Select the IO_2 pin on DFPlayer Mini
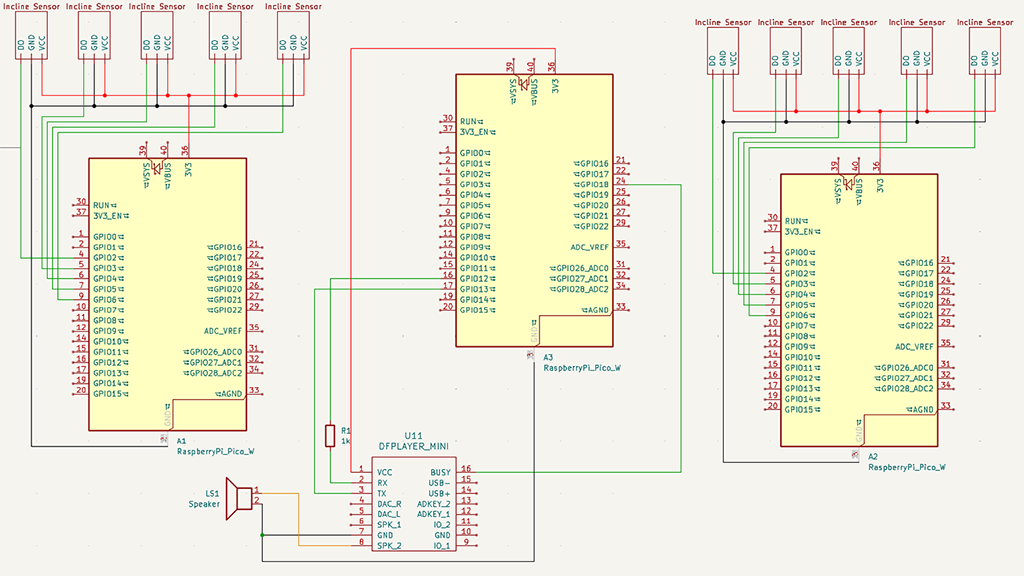The image size is (1024, 576). coord(441,524)
